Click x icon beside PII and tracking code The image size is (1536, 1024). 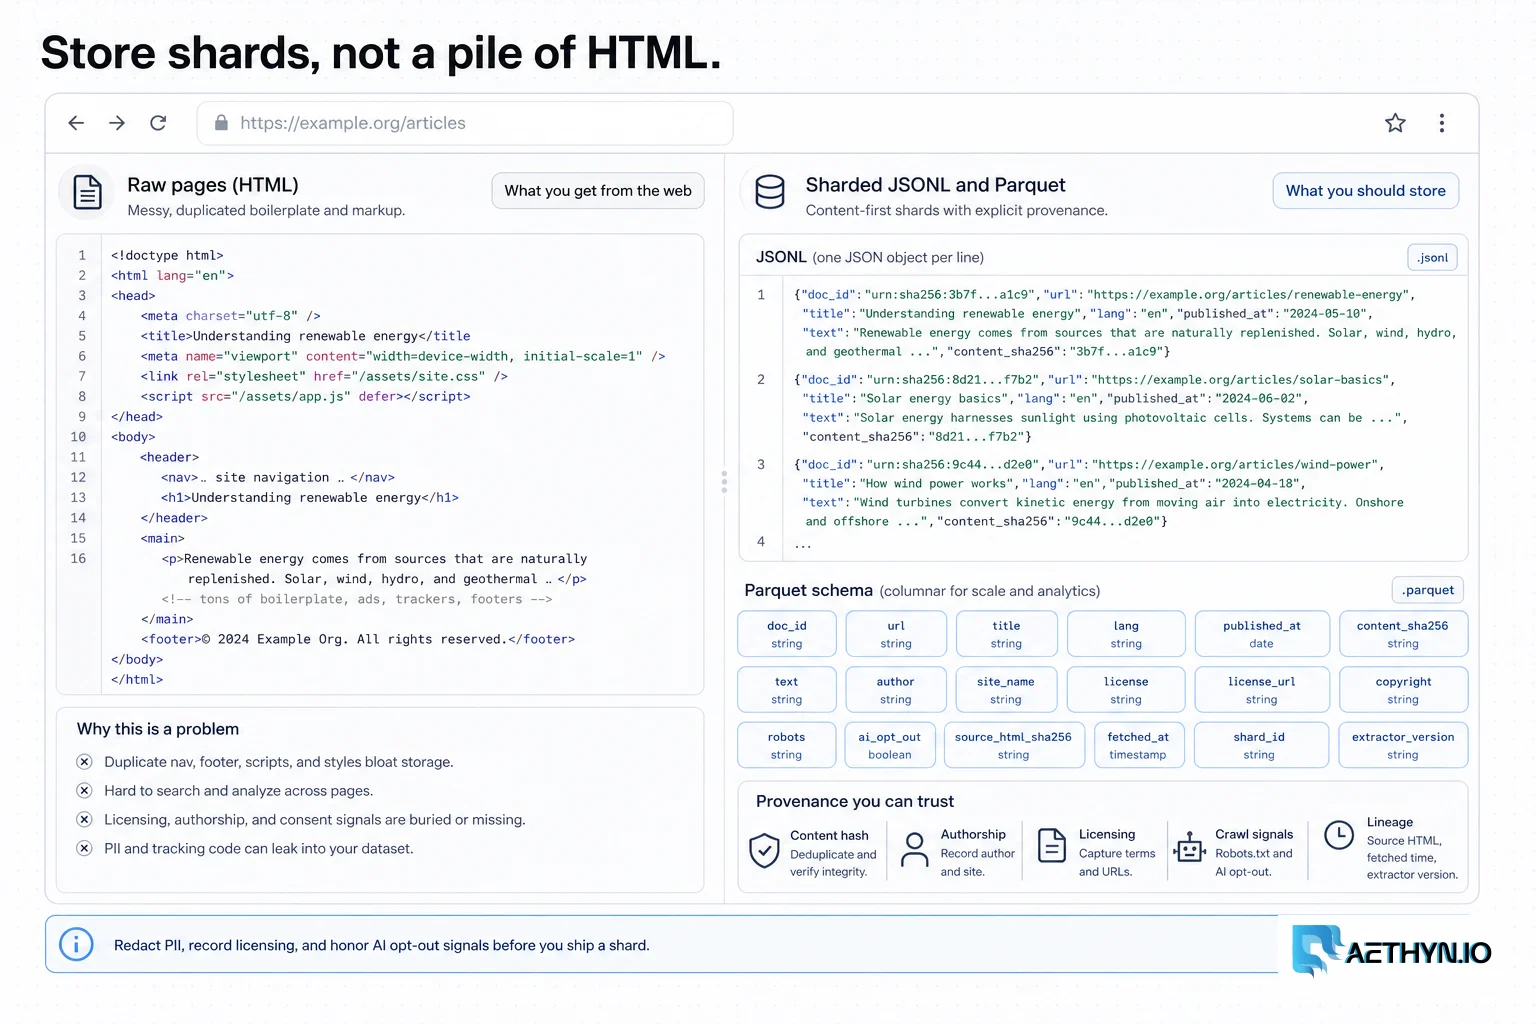pyautogui.click(x=85, y=849)
